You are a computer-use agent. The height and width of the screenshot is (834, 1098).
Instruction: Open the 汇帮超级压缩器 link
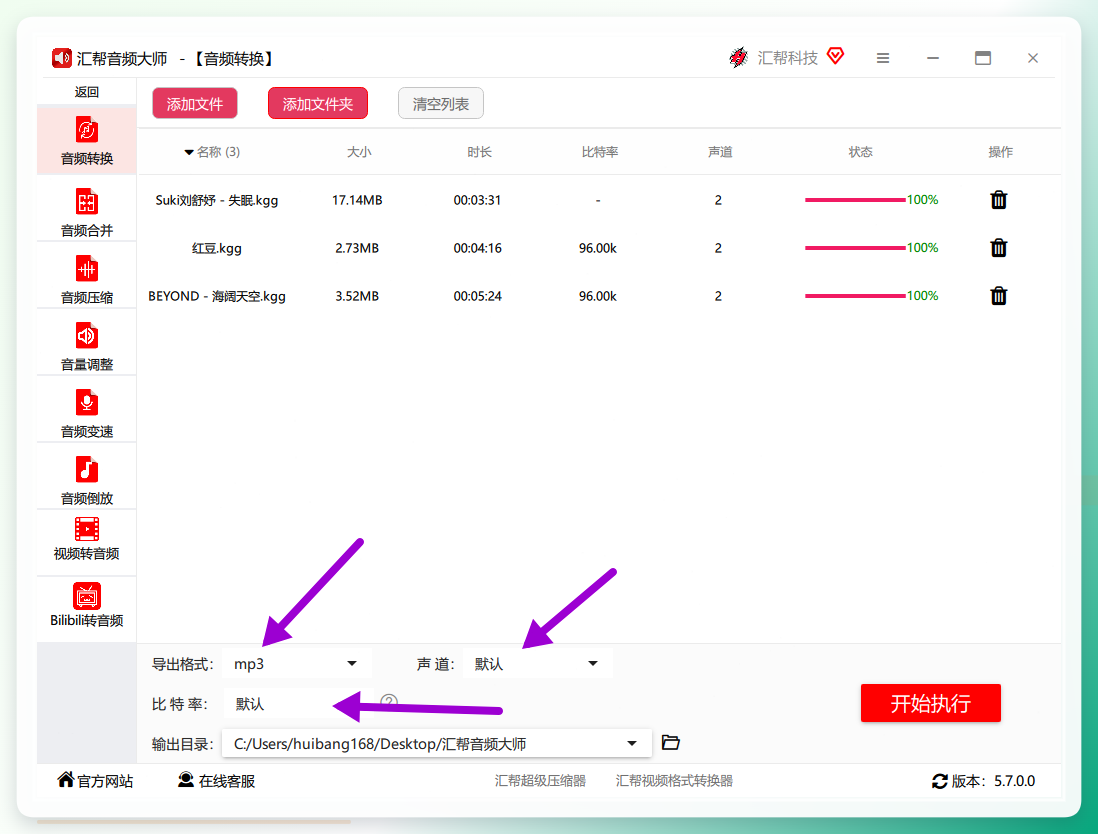click(541, 781)
